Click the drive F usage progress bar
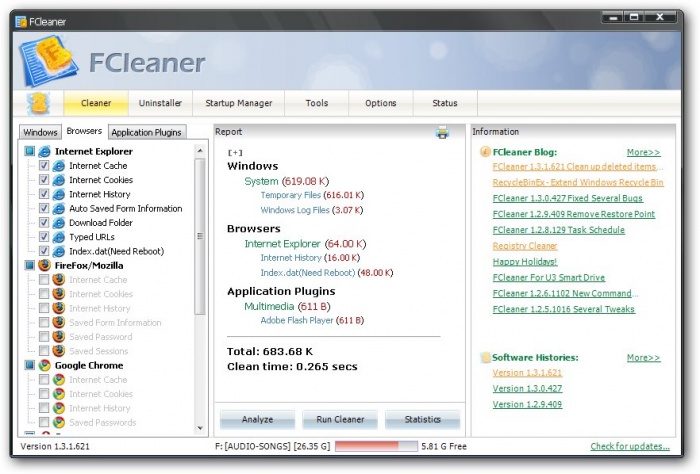This screenshot has width=700, height=474. coord(376,446)
